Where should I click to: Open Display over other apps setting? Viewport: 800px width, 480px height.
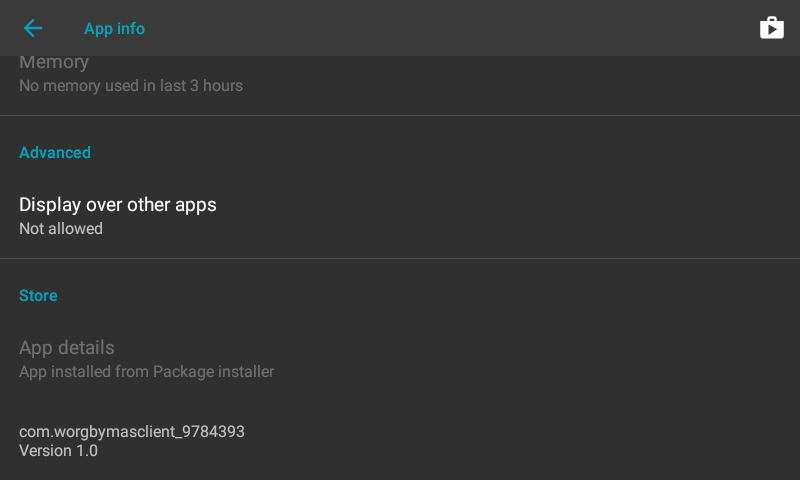click(x=400, y=216)
